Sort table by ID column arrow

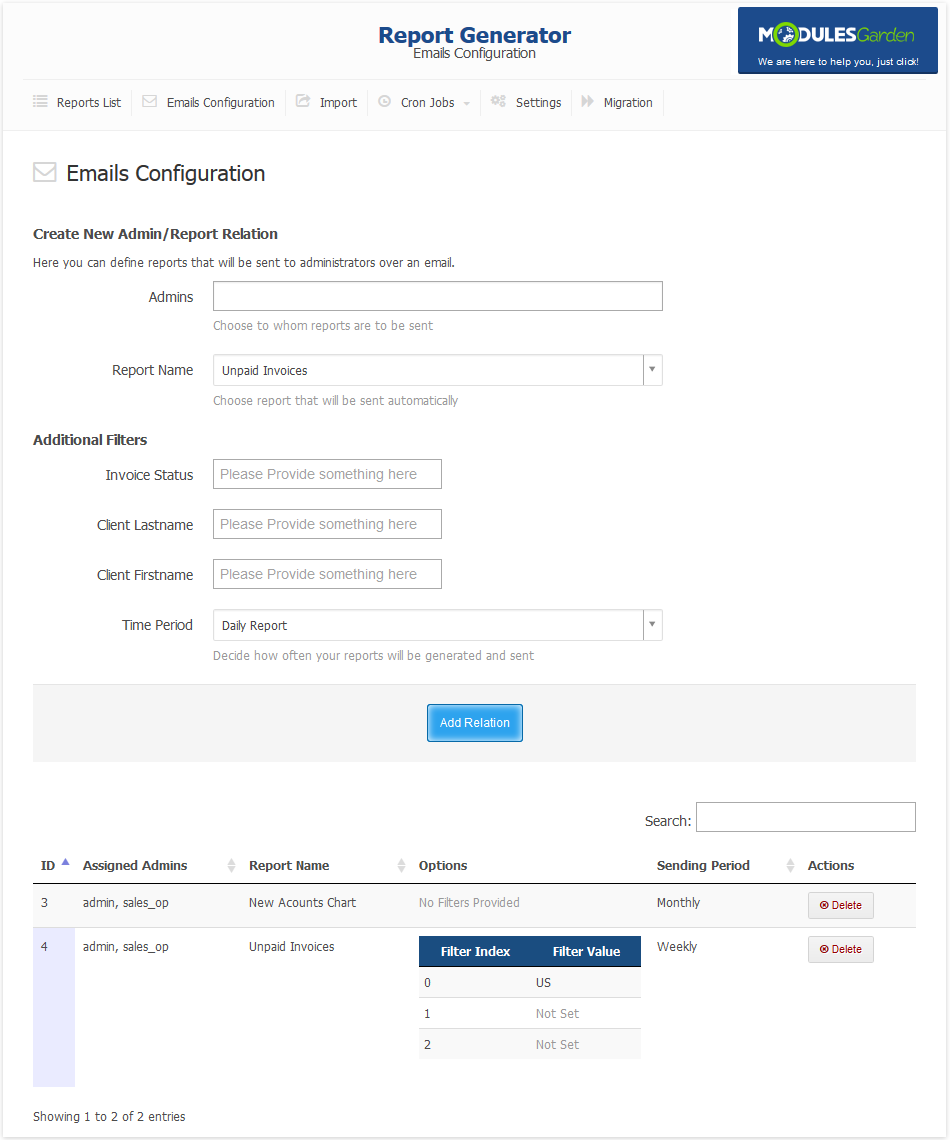pyautogui.click(x=65, y=862)
